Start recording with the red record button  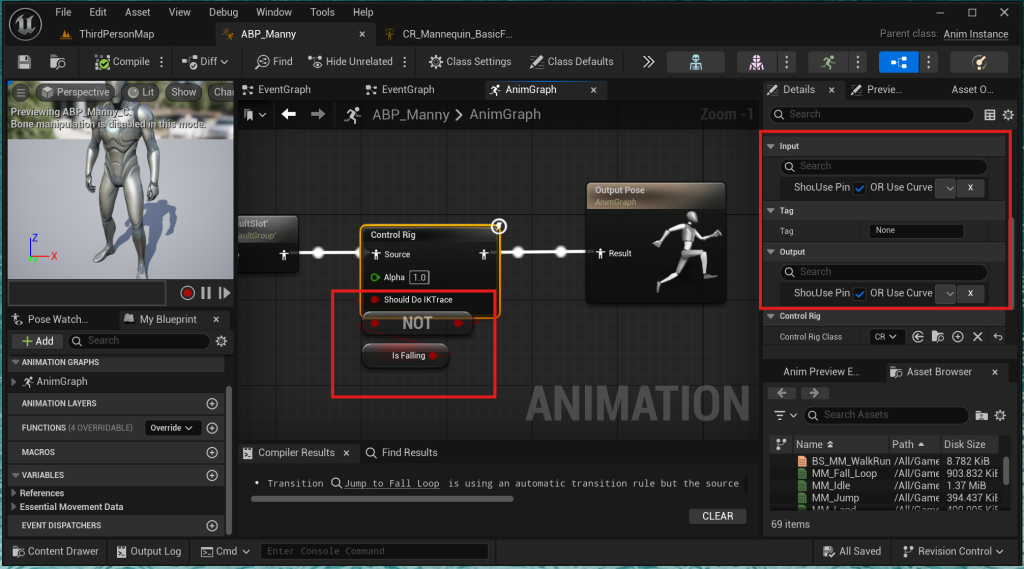[187, 293]
